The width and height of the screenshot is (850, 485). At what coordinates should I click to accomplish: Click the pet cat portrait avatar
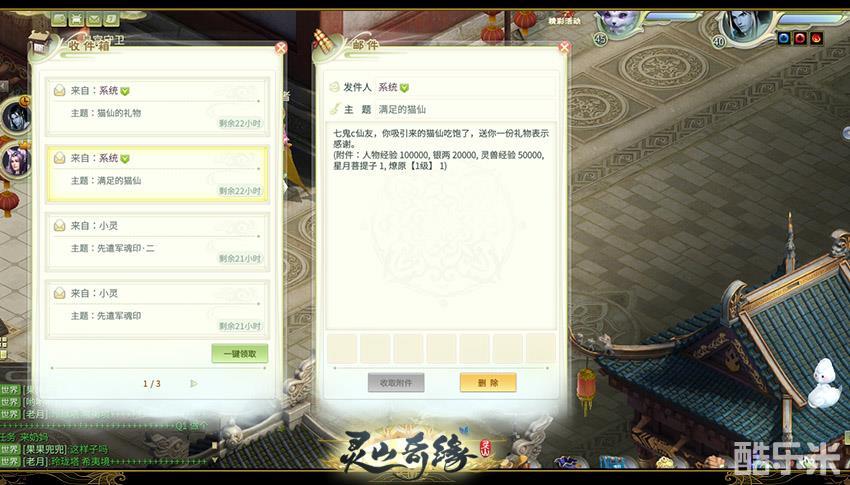tap(616, 23)
